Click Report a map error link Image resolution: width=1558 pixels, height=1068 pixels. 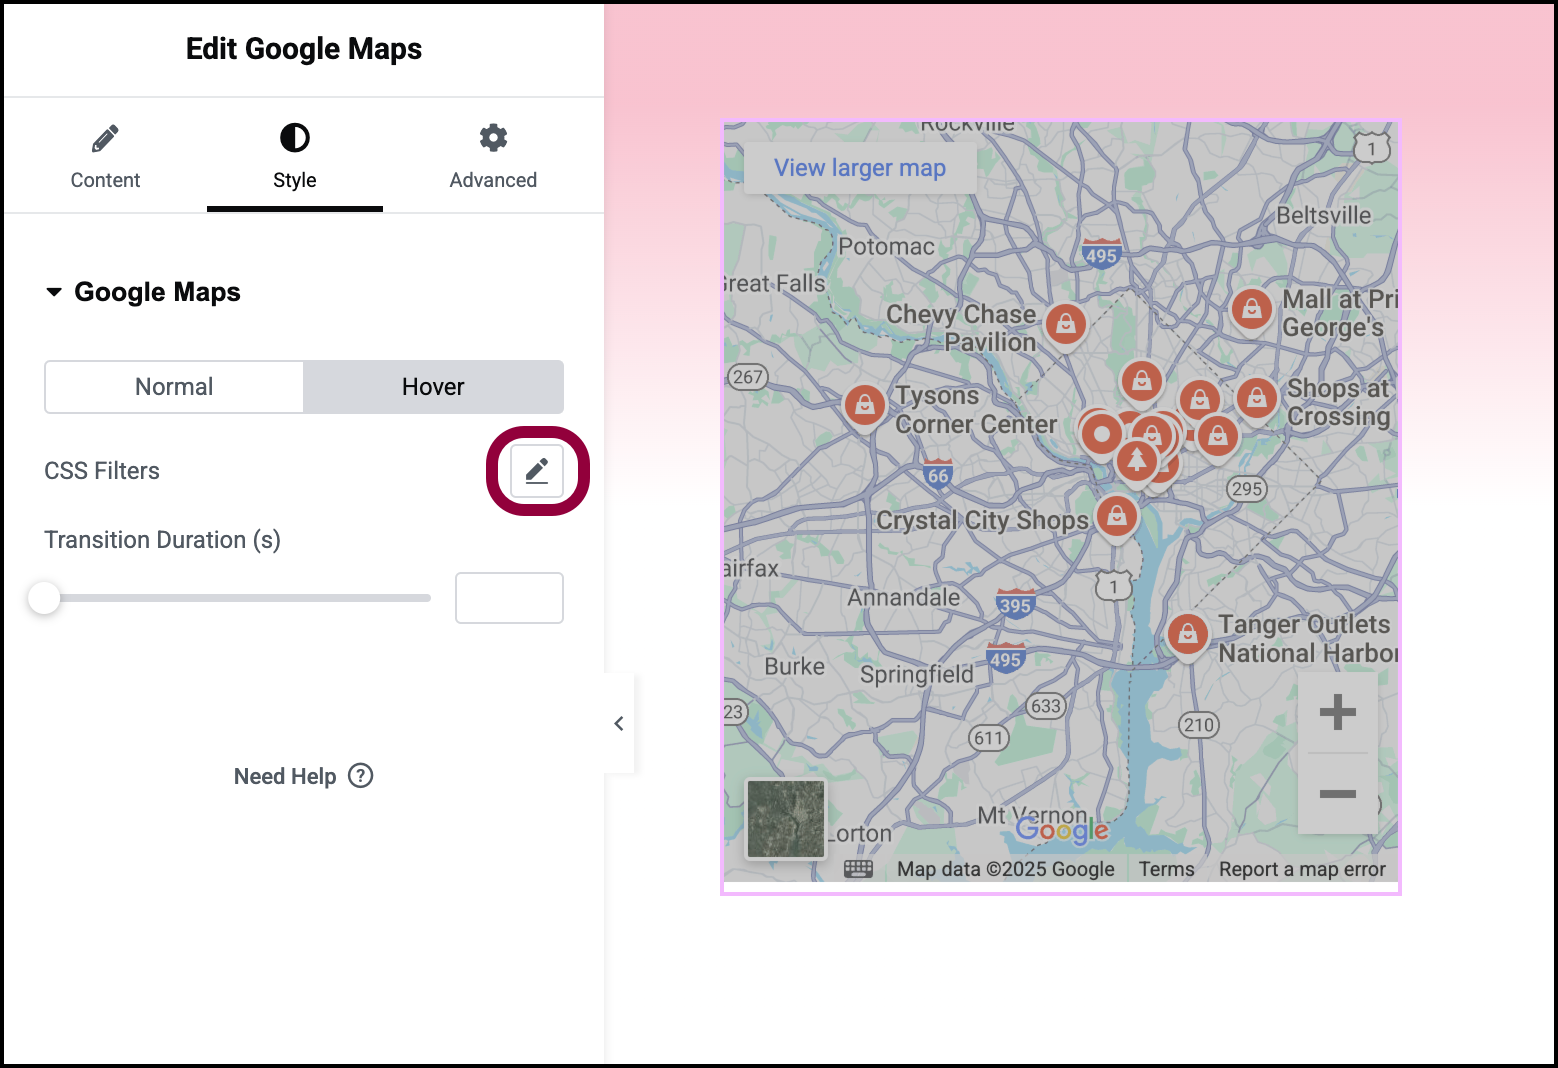pos(1302,869)
